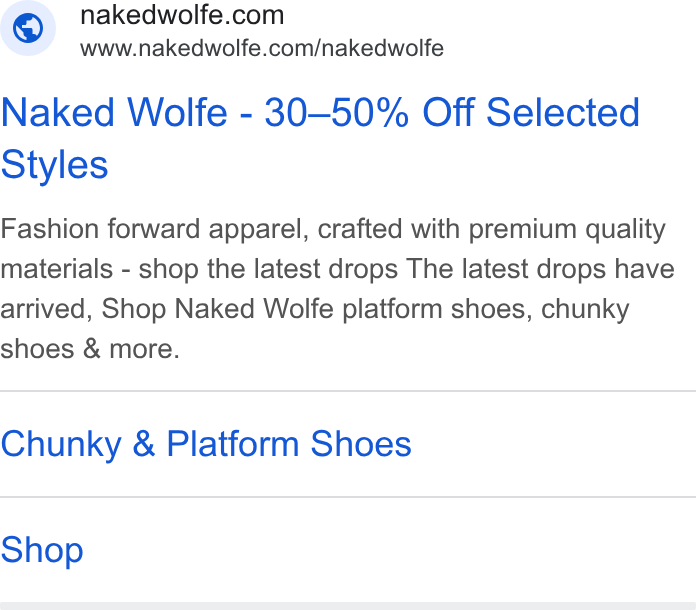Click the Fashion forward apparel description text

click(337, 289)
